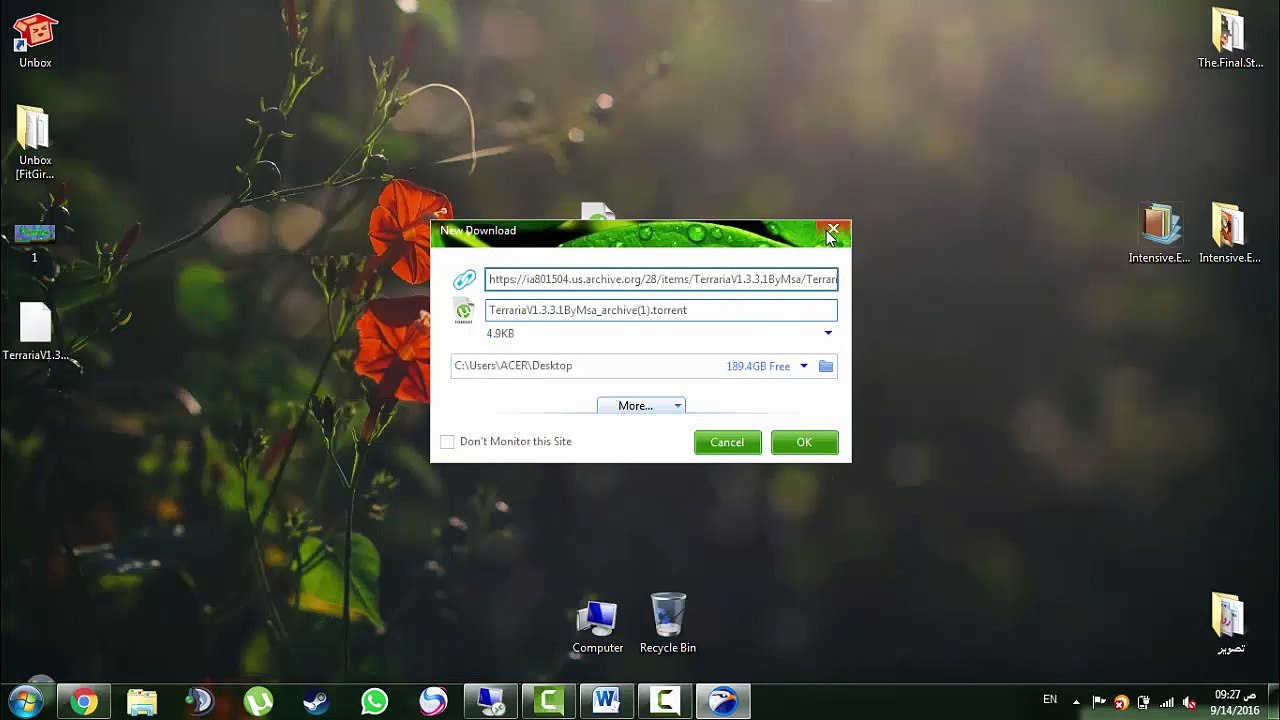The height and width of the screenshot is (720, 1280).
Task: Click into the download URL field
Action: tap(661, 280)
